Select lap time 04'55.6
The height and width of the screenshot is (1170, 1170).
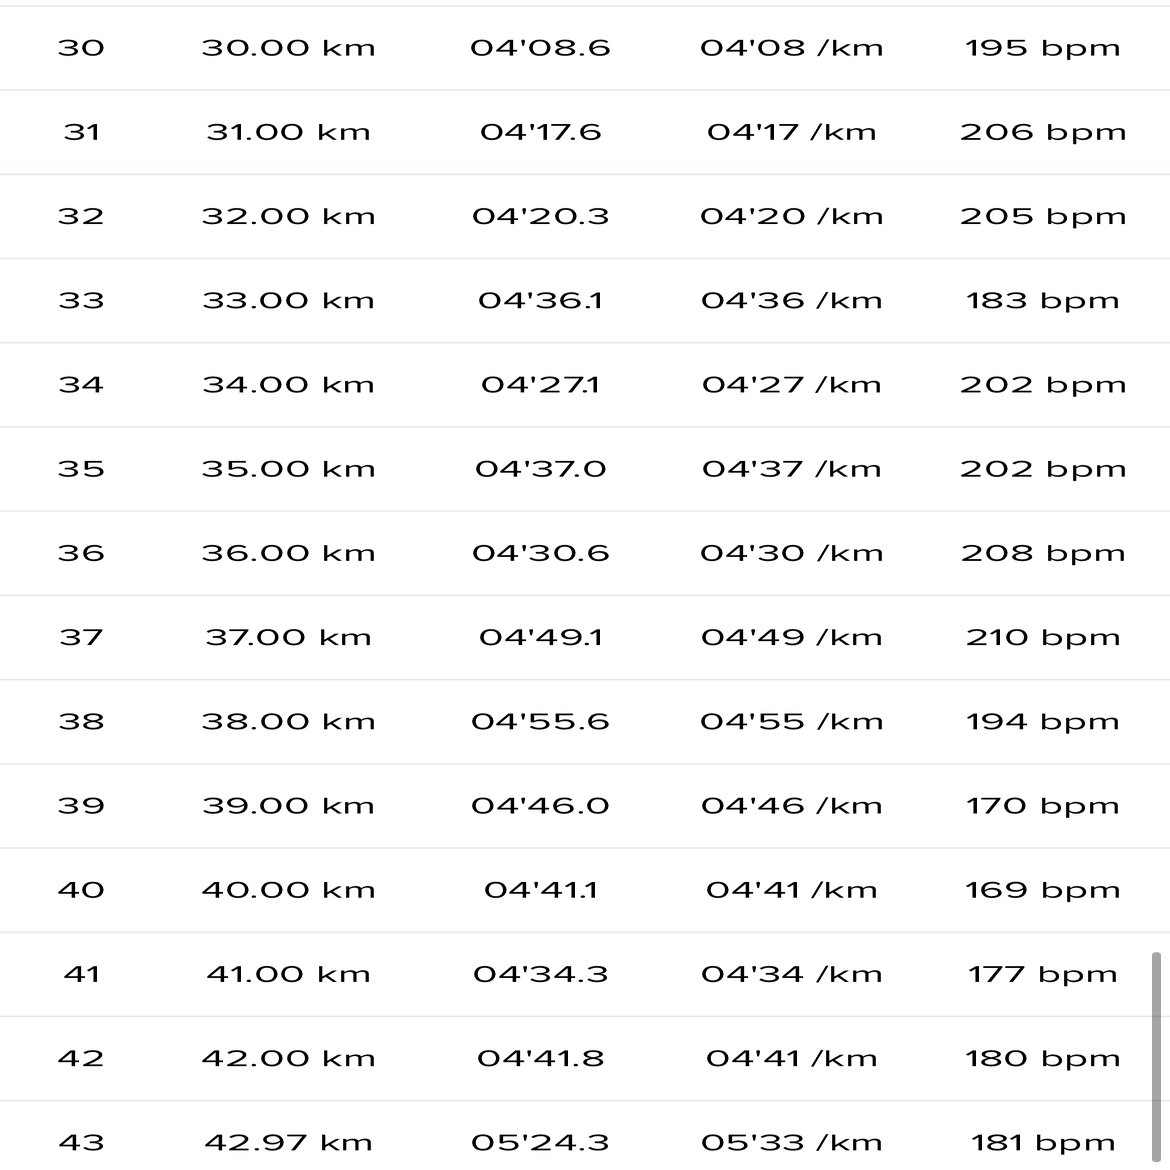point(540,722)
